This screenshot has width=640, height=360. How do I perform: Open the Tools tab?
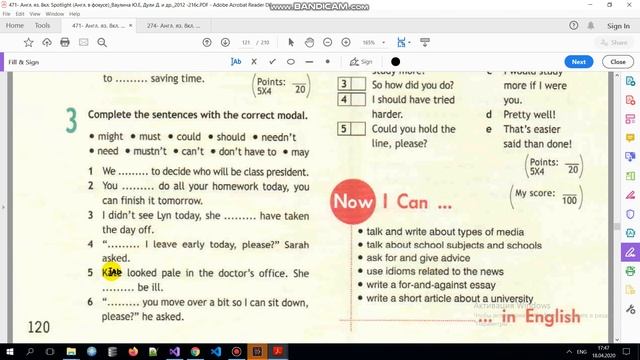[x=42, y=25]
